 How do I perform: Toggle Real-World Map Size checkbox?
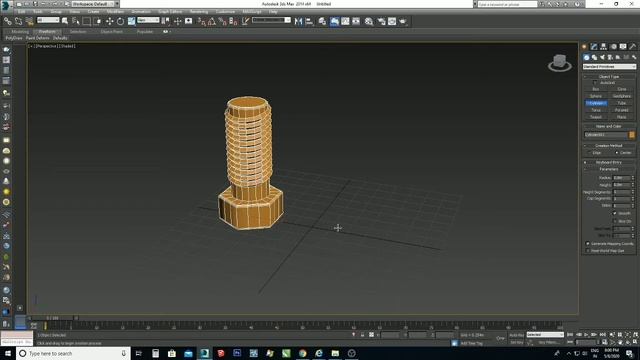588,251
